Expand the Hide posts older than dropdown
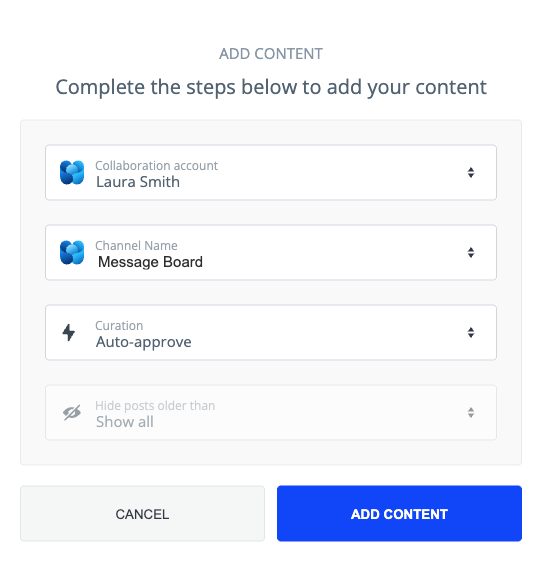Viewport: 541px width, 561px height. [271, 413]
